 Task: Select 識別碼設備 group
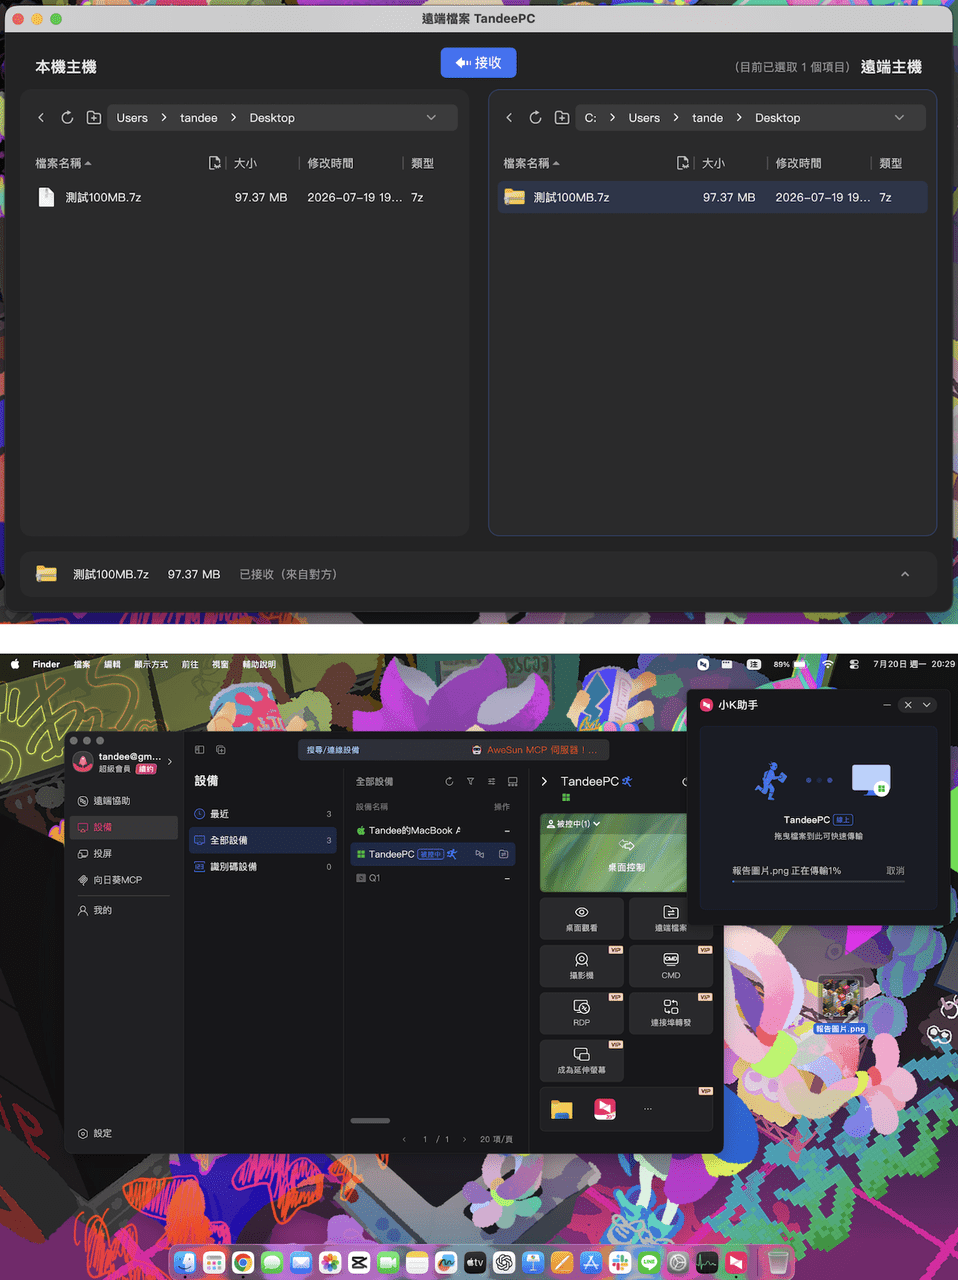[x=264, y=867]
